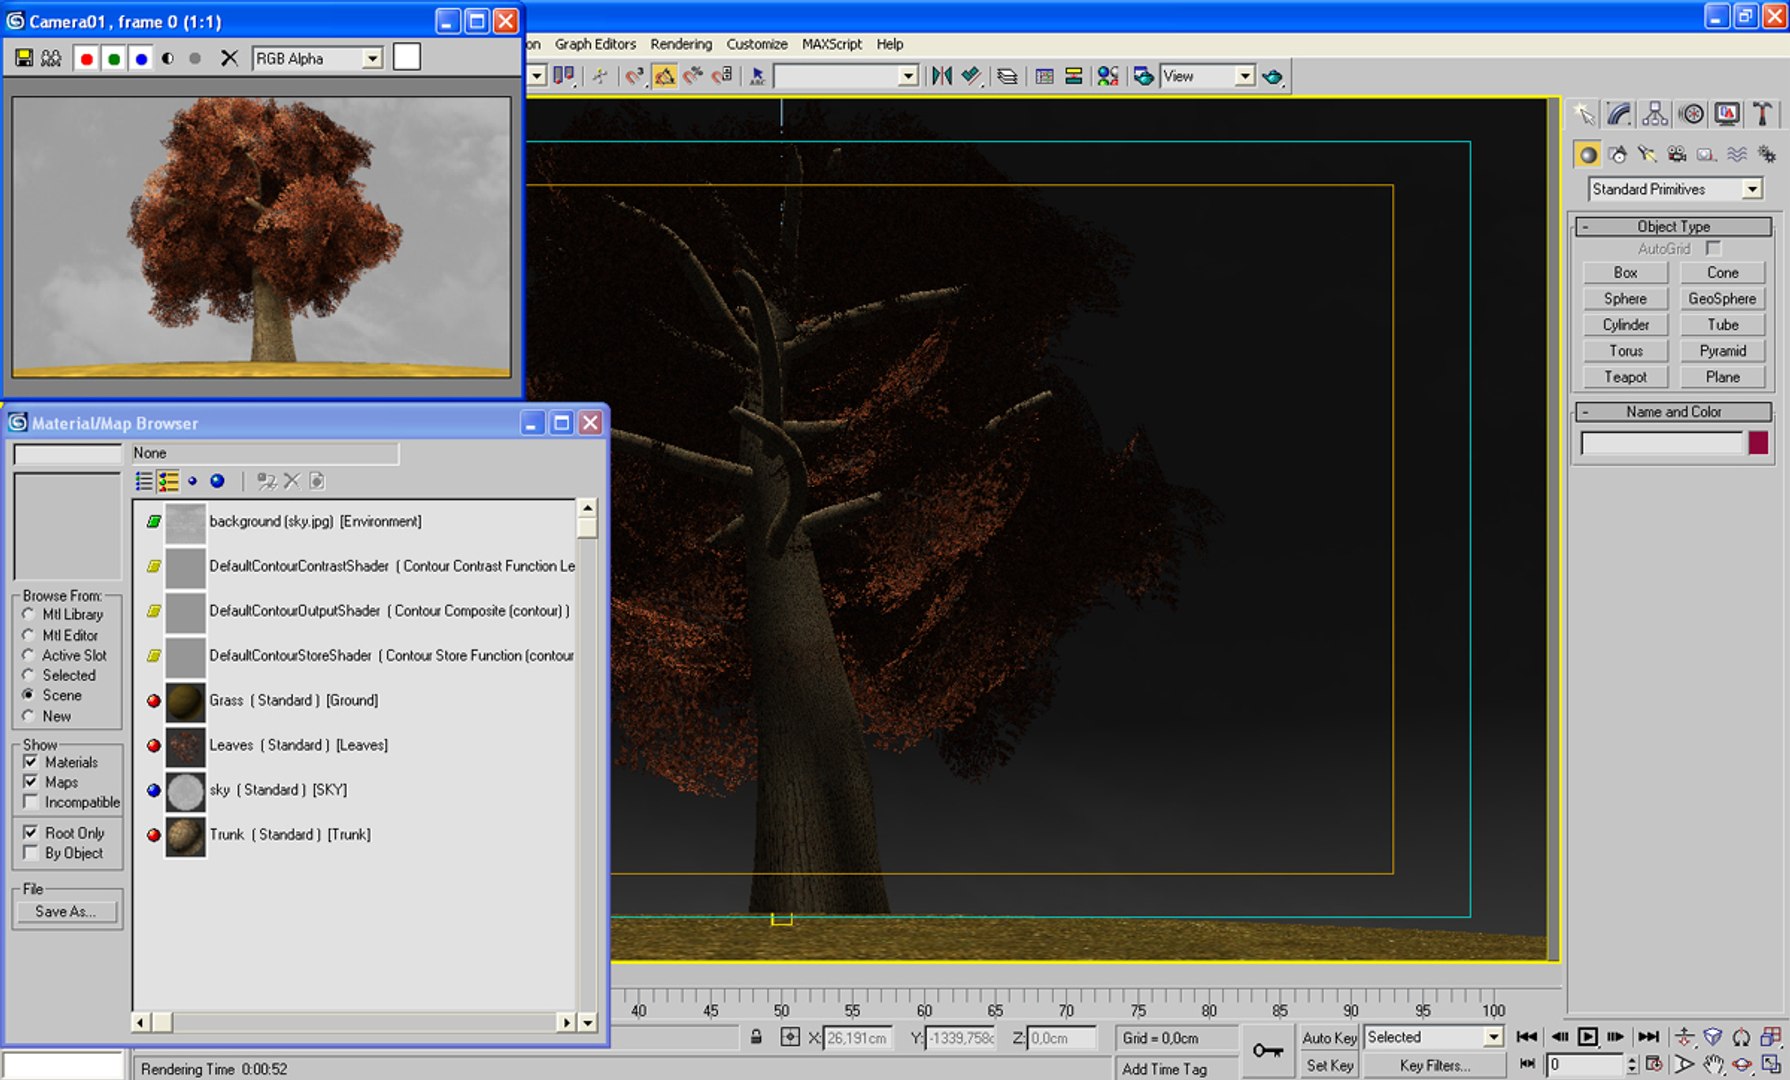Click the white color swatch in render window

click(x=407, y=57)
